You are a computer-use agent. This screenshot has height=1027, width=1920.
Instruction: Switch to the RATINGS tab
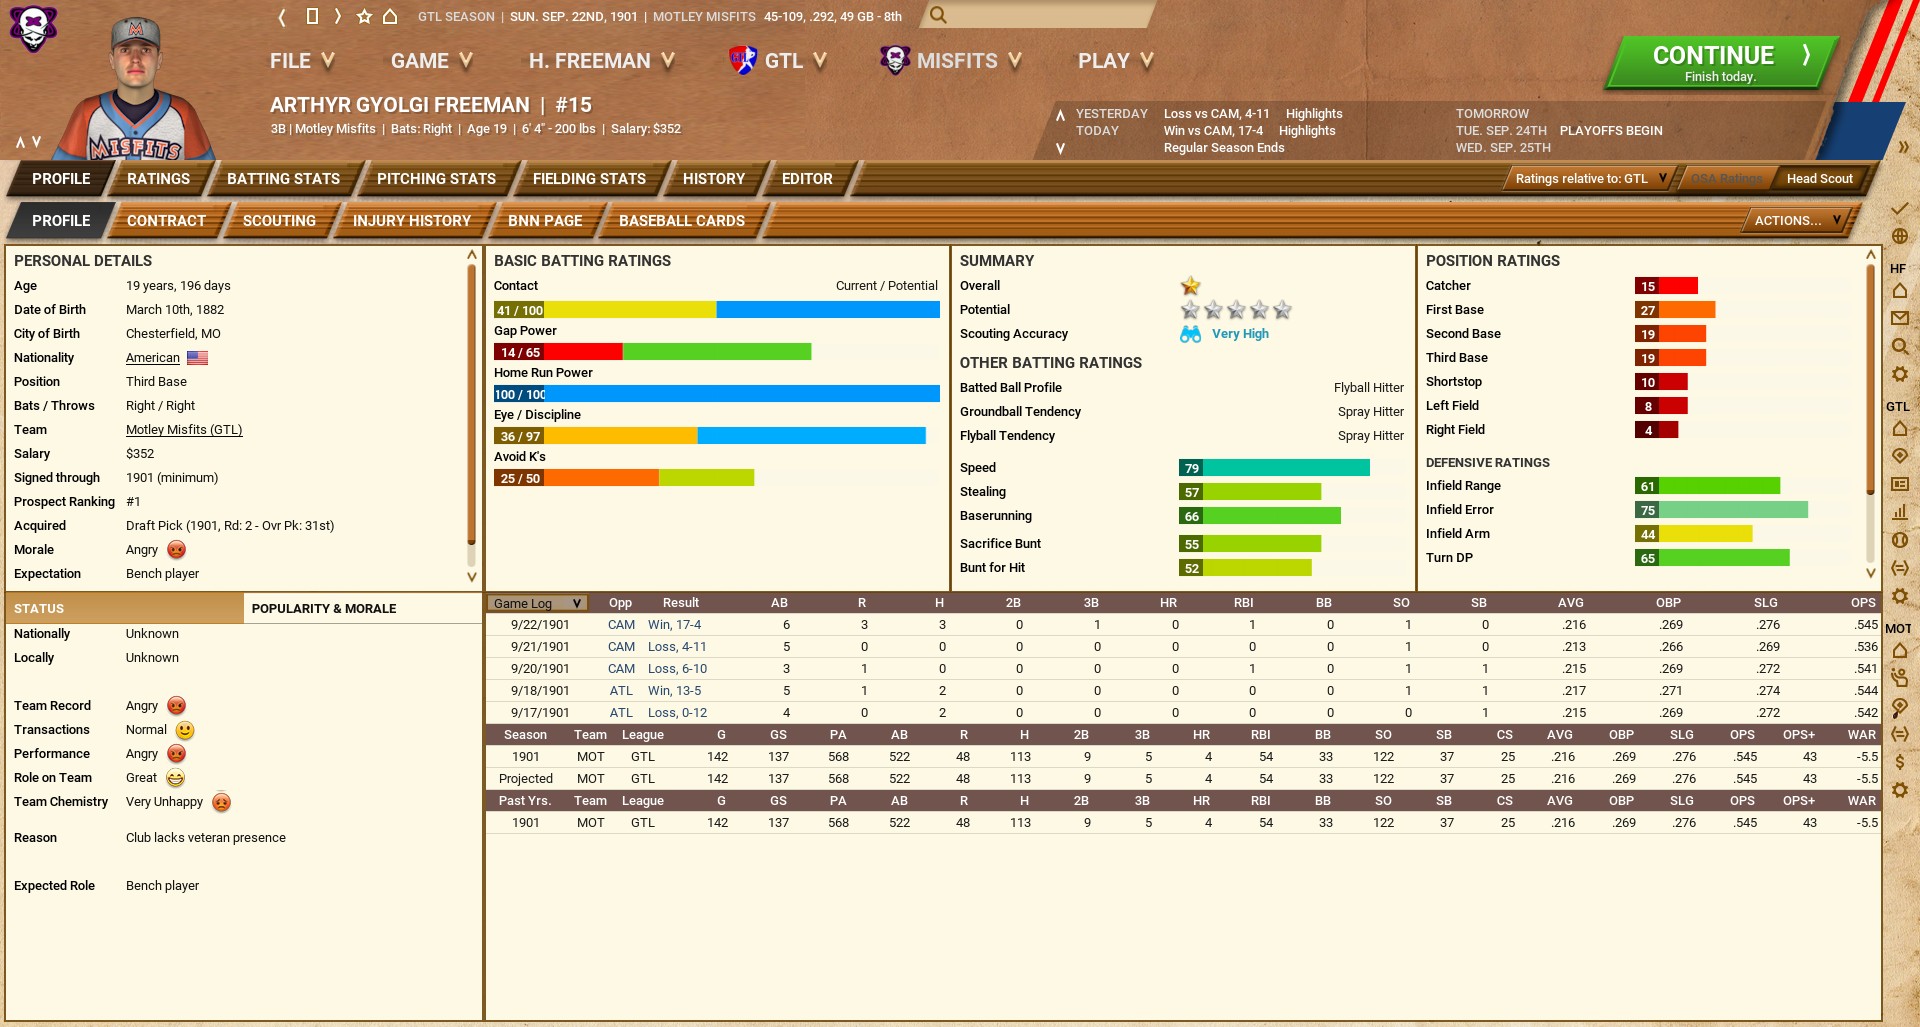pyautogui.click(x=158, y=179)
